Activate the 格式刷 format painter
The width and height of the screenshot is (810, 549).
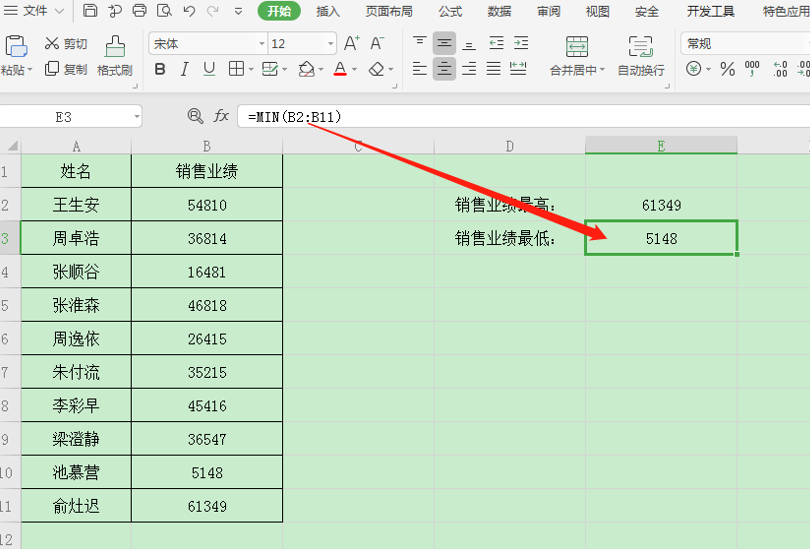coord(115,56)
